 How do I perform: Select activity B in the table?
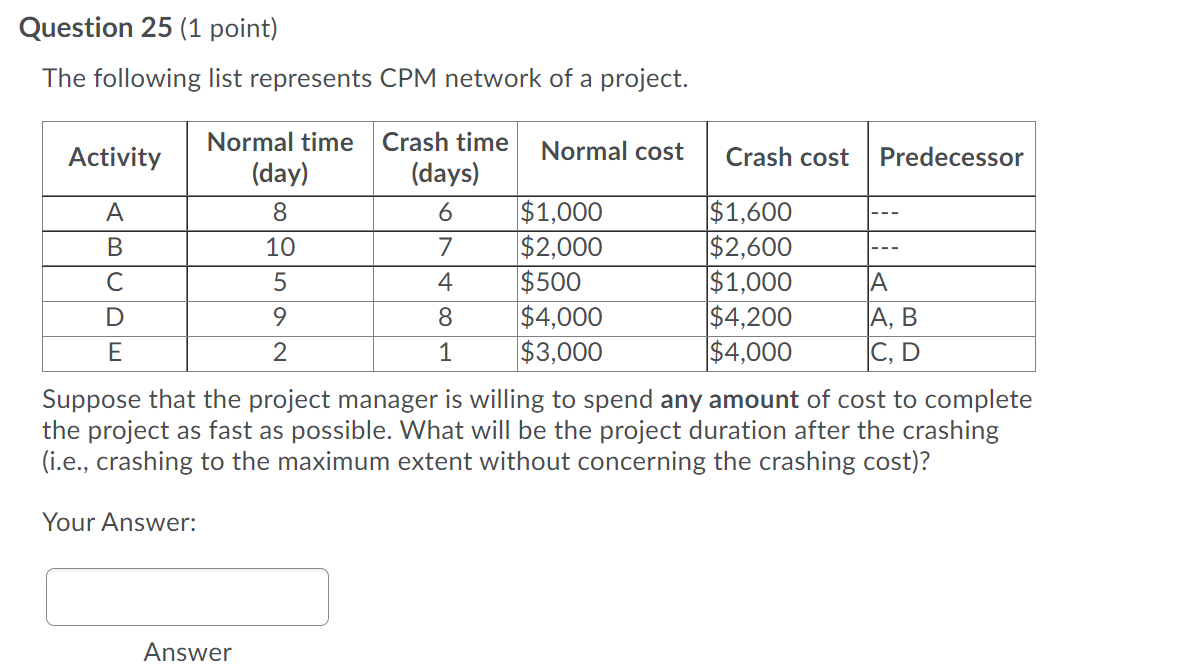click(x=113, y=247)
